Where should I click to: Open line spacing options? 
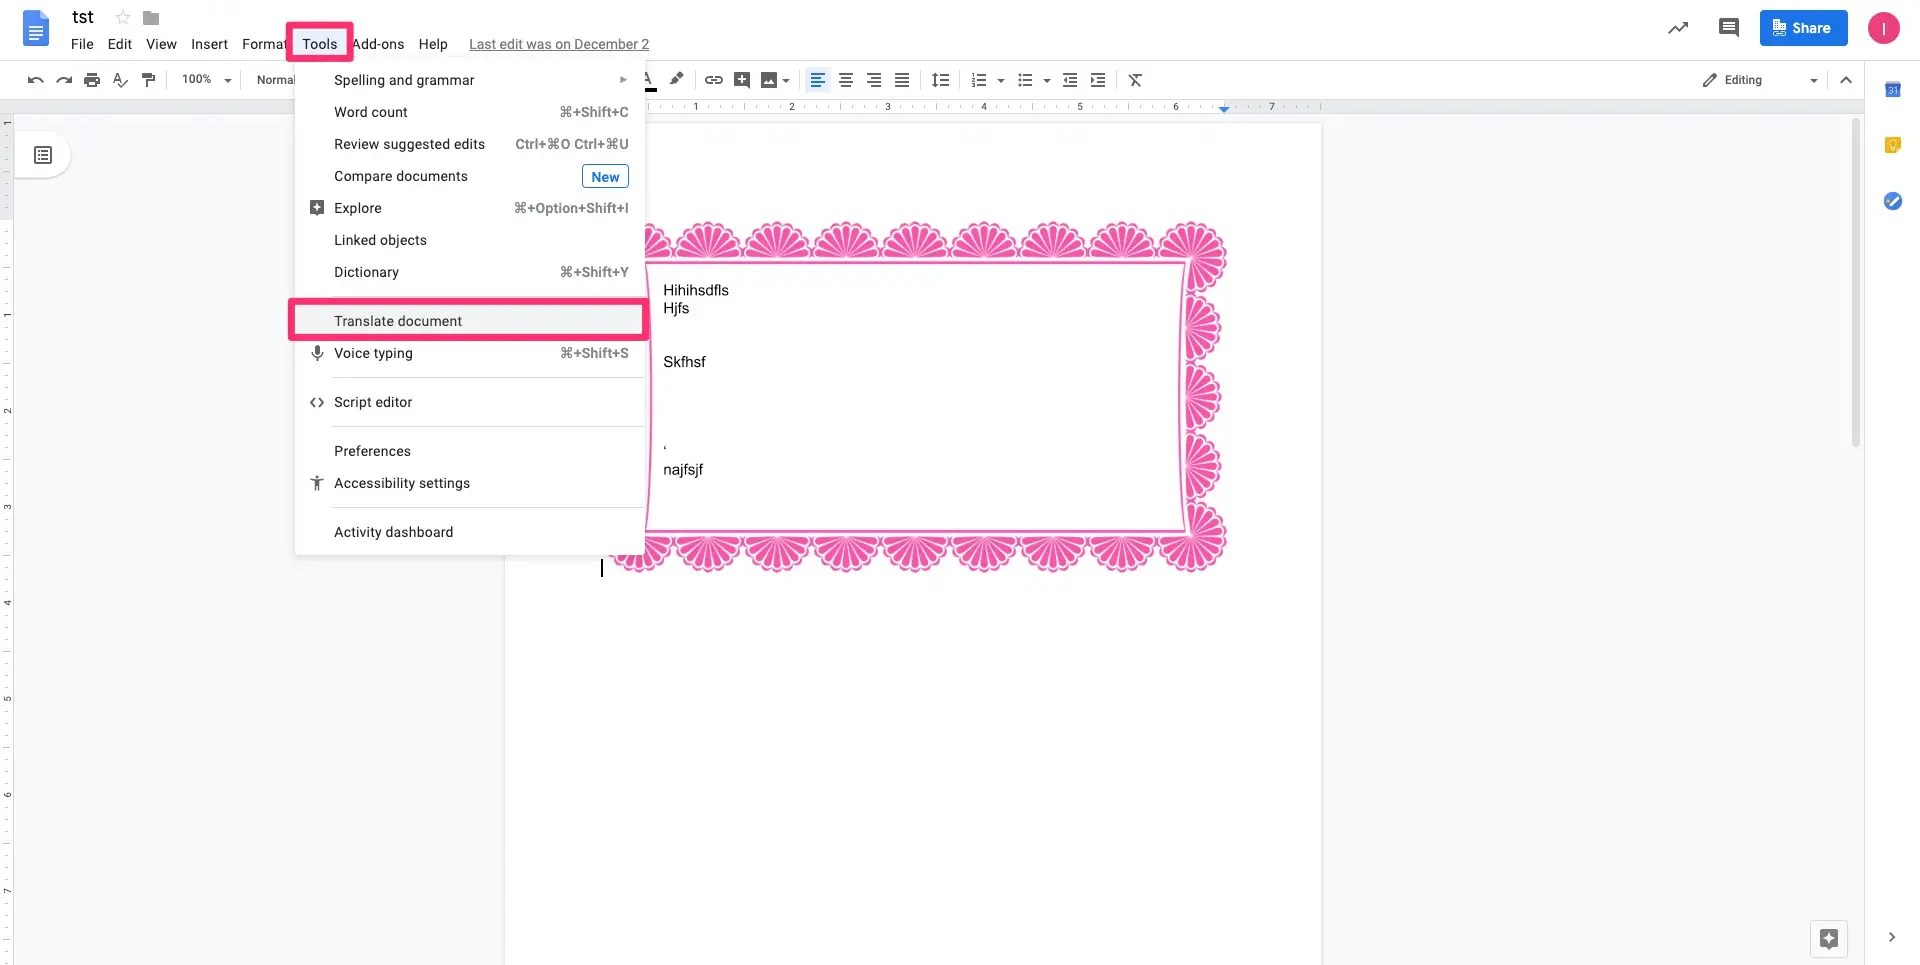click(940, 80)
